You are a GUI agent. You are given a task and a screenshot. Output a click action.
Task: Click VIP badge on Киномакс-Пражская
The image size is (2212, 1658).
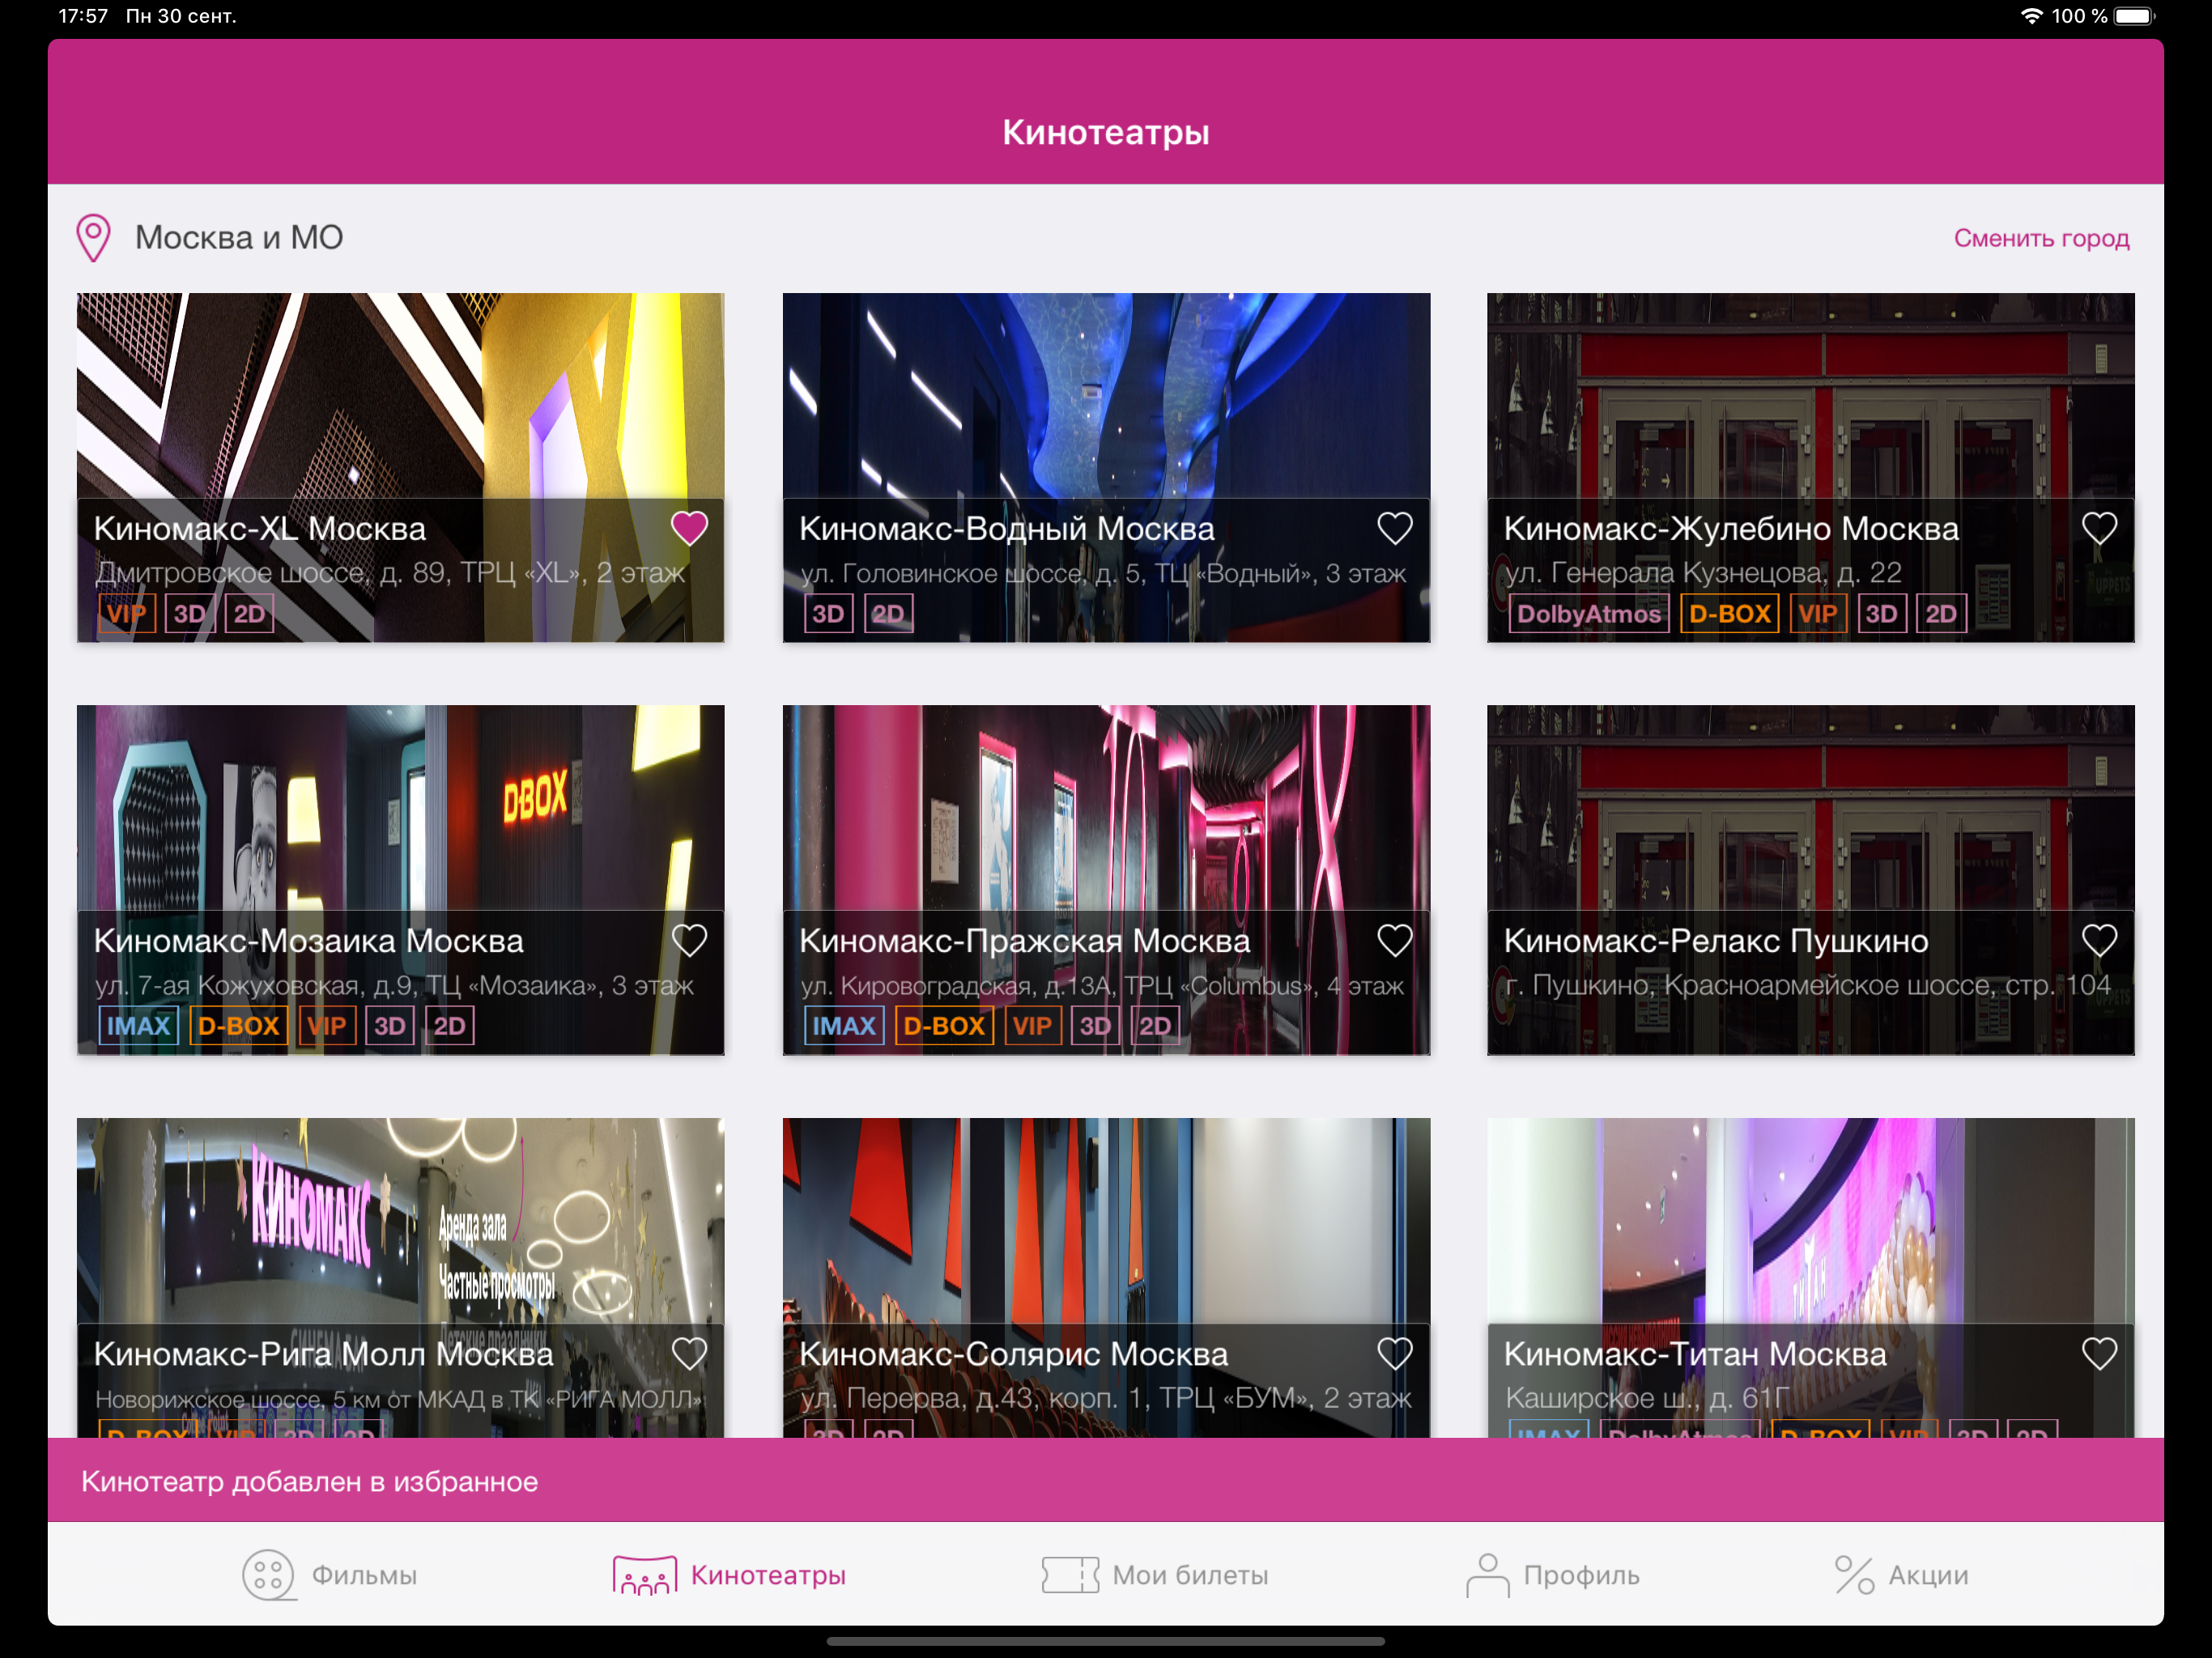click(1032, 1025)
